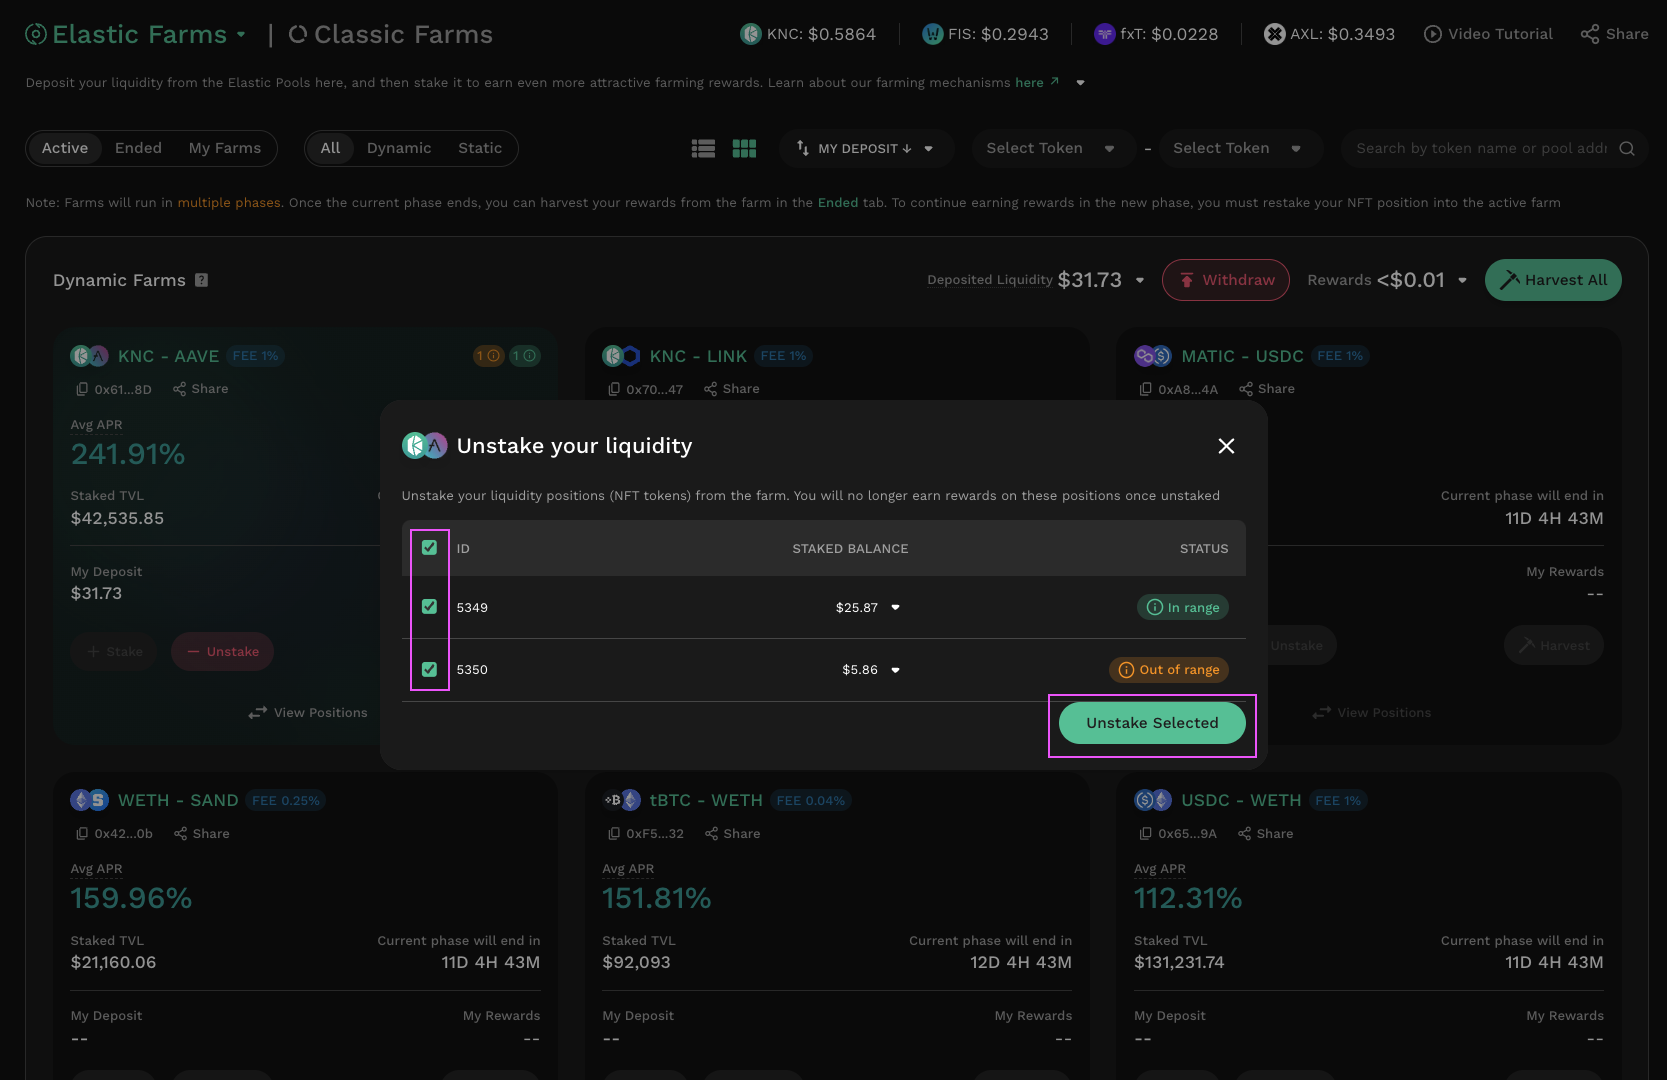Switch to grid view layout icon
Viewport: 1667px width, 1080px height.
[x=744, y=149]
